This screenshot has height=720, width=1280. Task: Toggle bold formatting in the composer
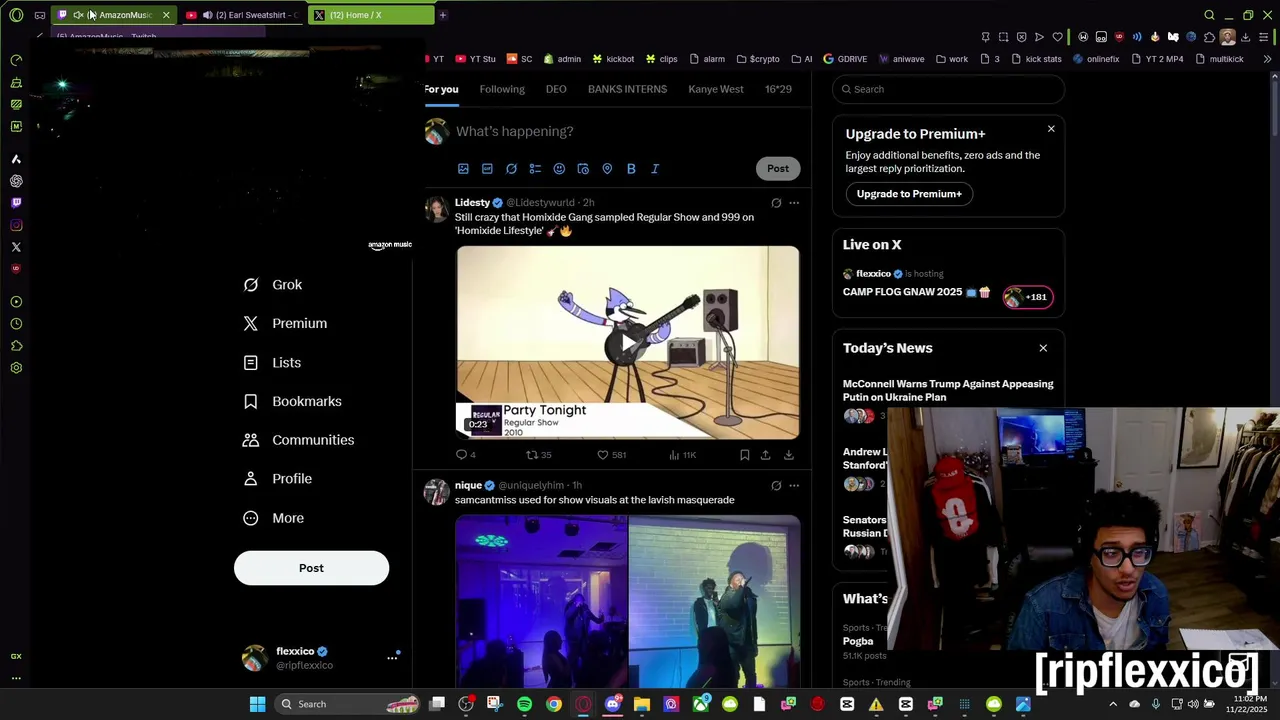tap(631, 169)
